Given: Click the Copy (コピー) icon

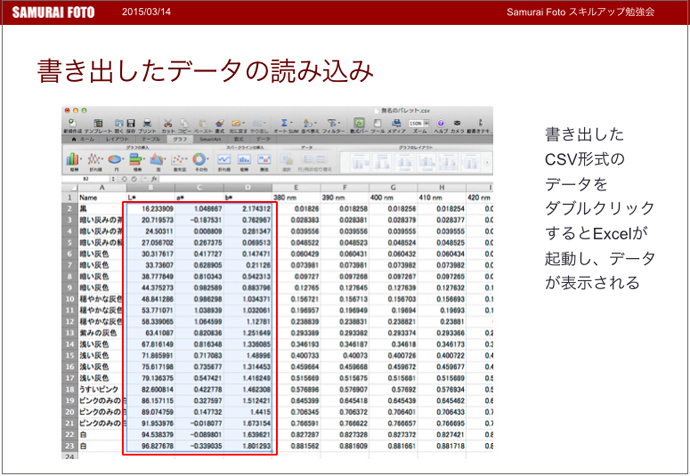Looking at the screenshot, I should [184, 123].
